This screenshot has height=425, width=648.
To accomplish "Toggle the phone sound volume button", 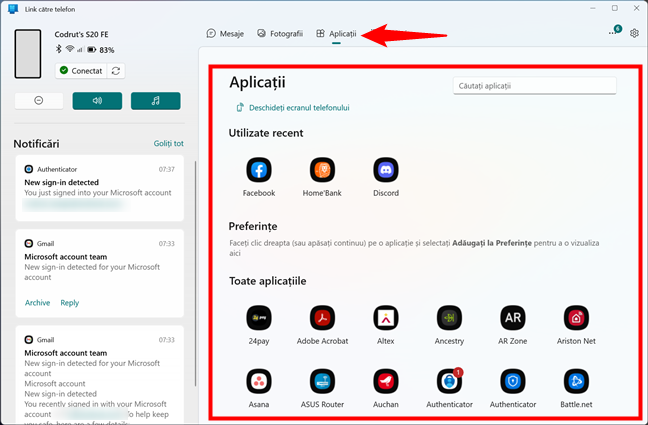I will point(97,100).
